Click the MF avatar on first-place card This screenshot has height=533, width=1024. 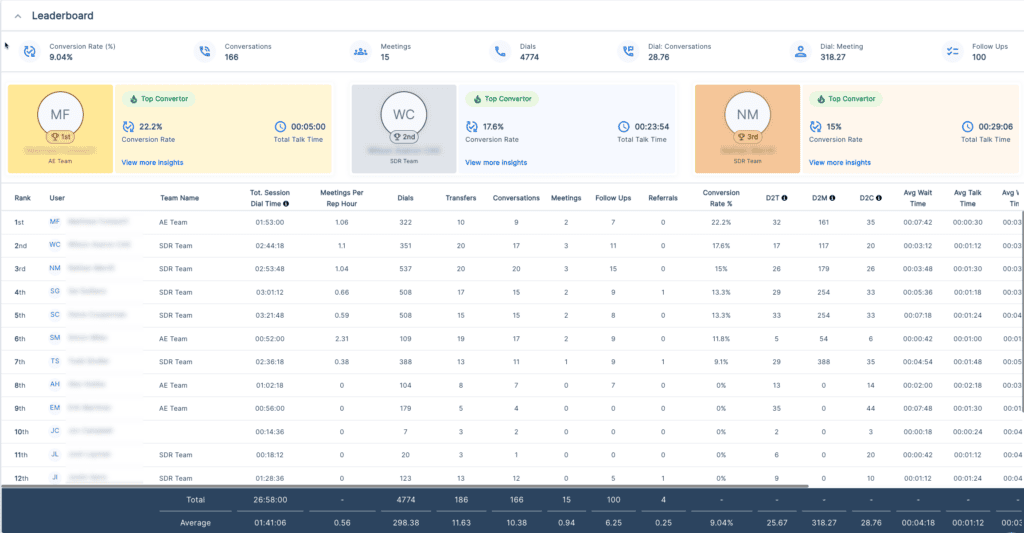pyautogui.click(x=60, y=114)
